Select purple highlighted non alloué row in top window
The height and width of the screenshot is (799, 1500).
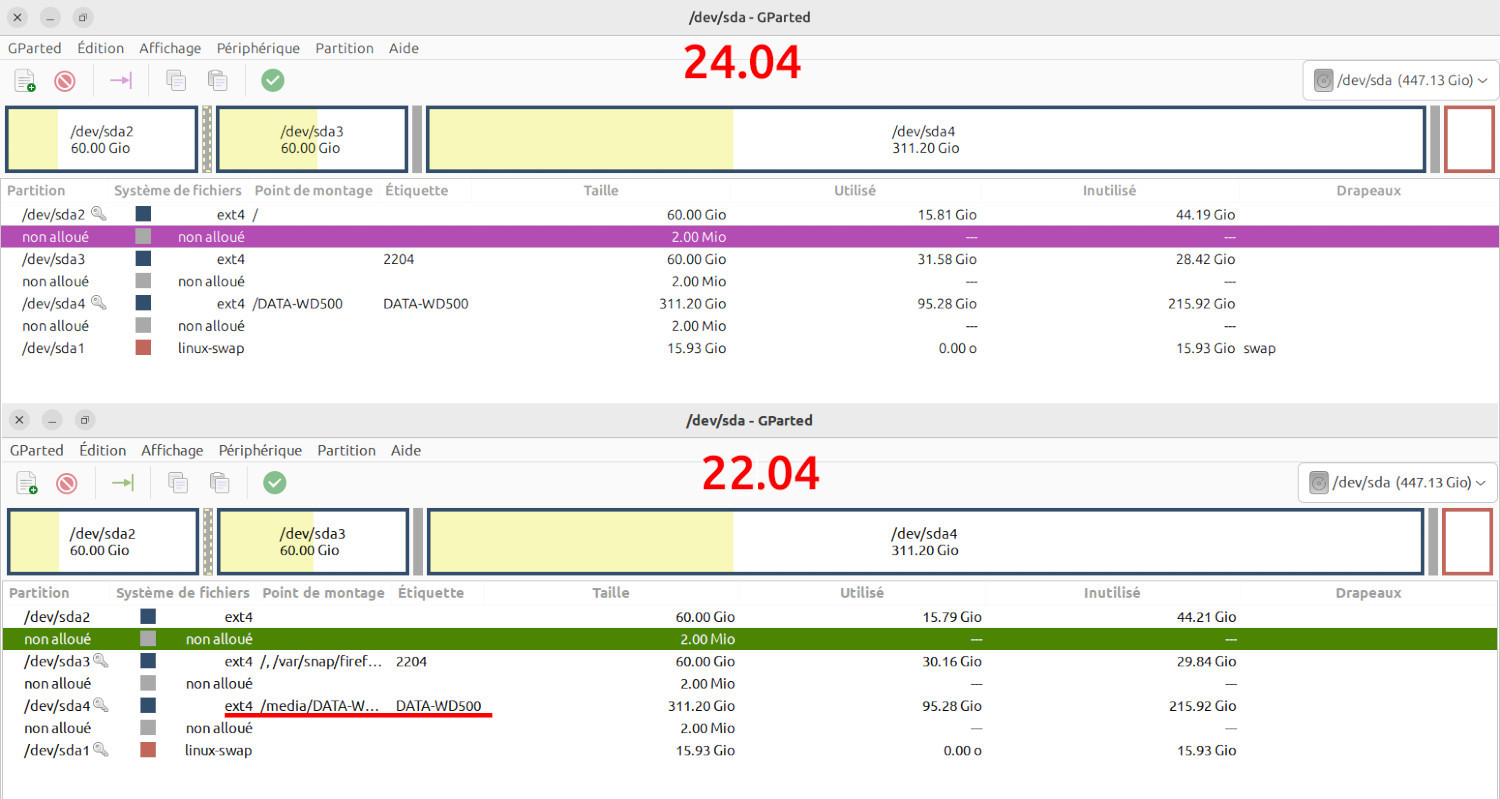(x=750, y=237)
